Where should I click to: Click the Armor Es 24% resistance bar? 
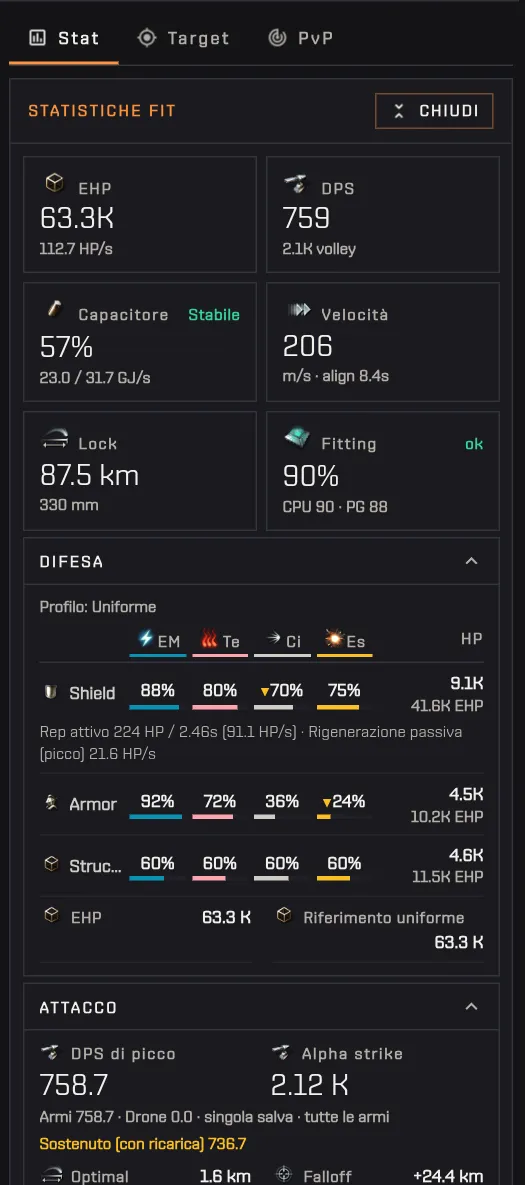coord(344,817)
